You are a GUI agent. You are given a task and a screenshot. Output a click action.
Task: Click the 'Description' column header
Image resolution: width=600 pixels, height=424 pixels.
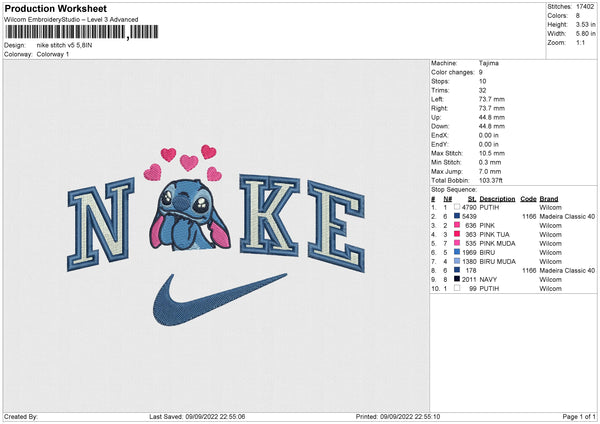[x=497, y=199]
